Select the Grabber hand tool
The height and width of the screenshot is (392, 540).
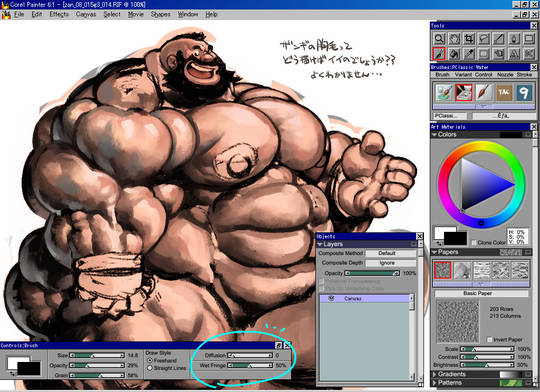(454, 38)
